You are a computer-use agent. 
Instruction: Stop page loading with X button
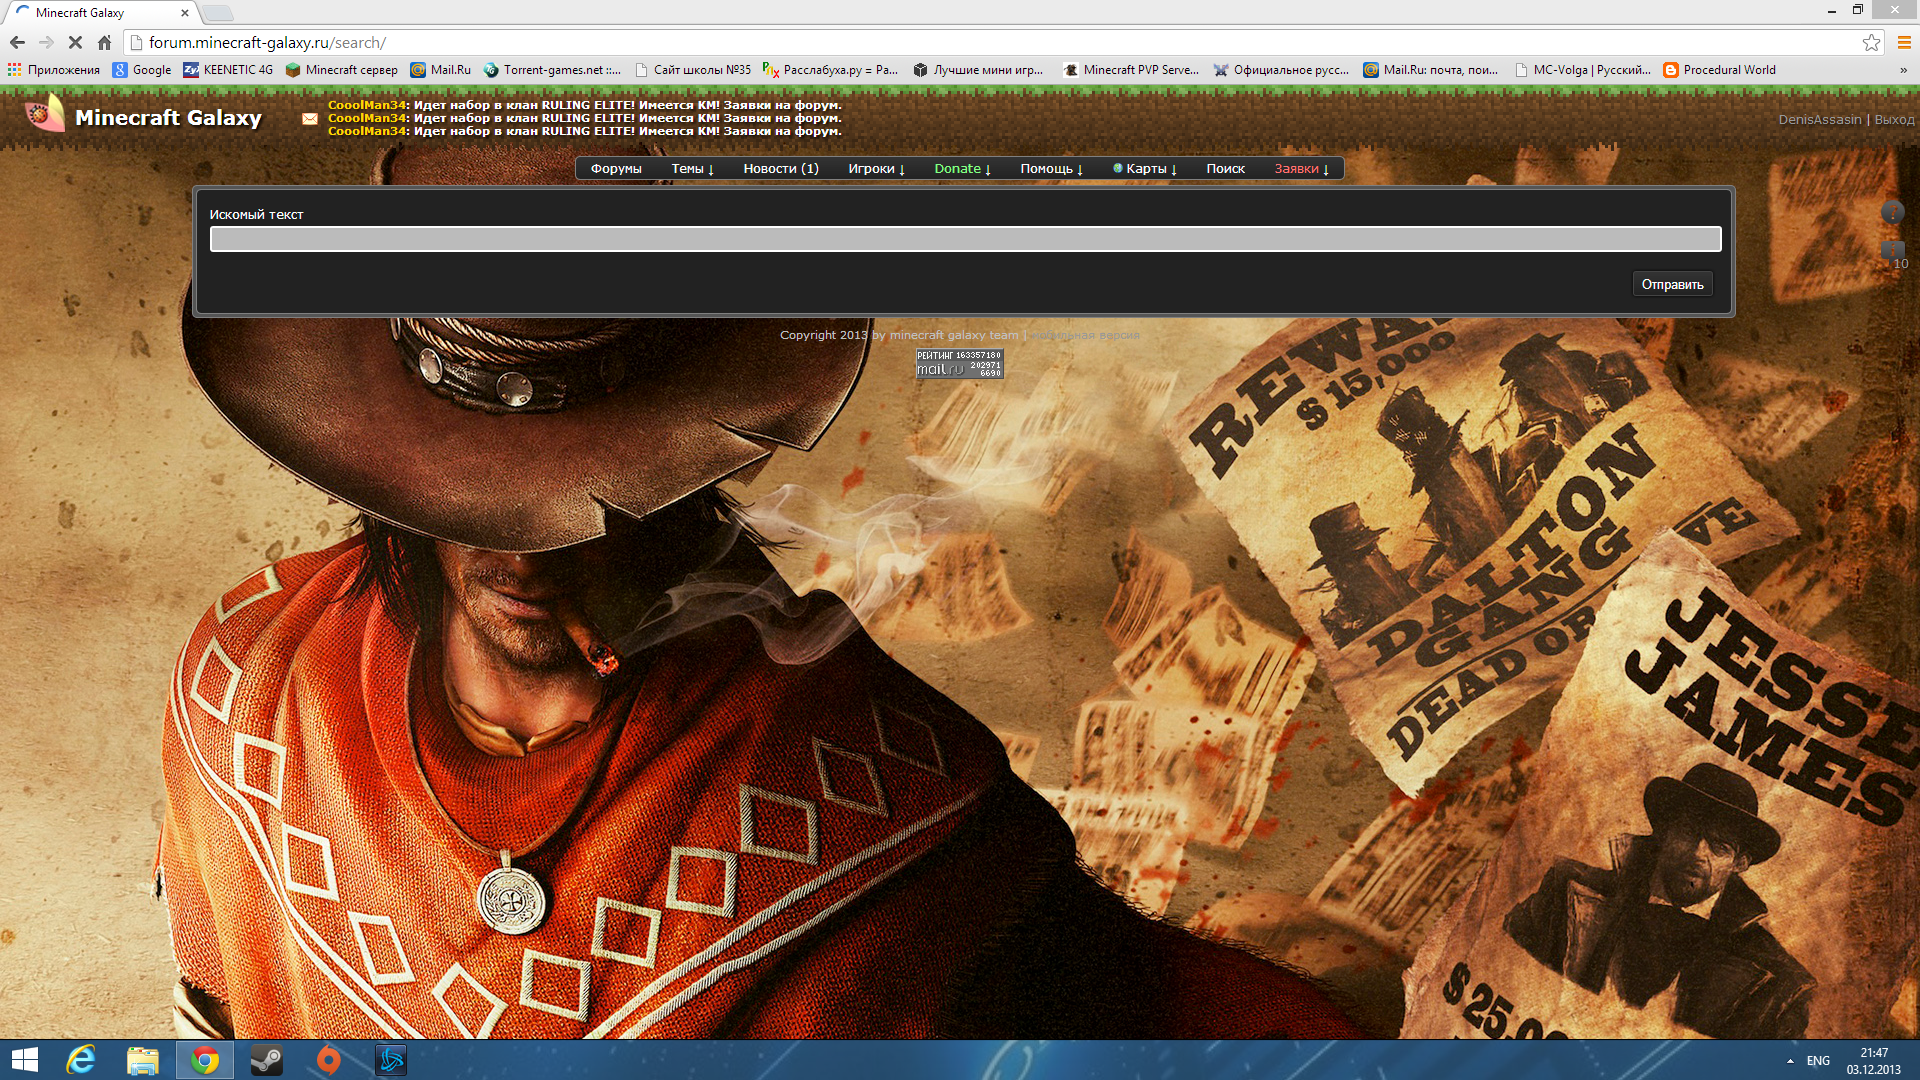[75, 42]
